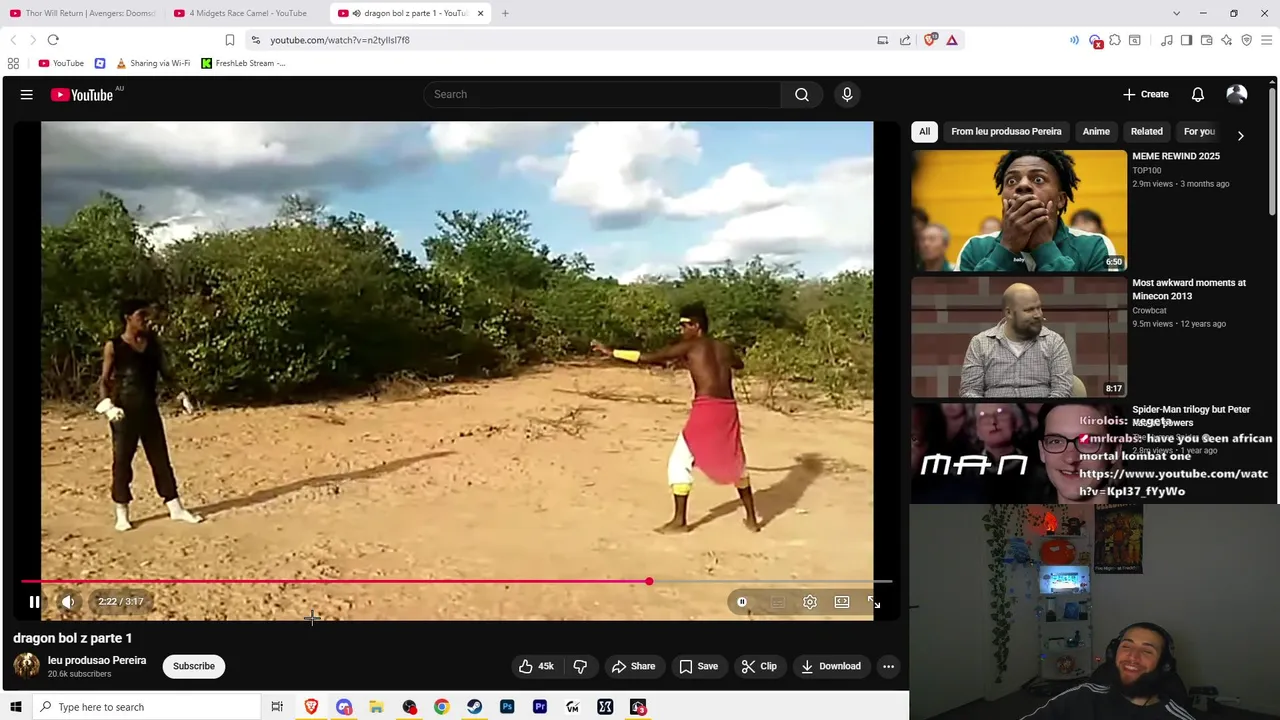Open video player settings gear

(810, 602)
